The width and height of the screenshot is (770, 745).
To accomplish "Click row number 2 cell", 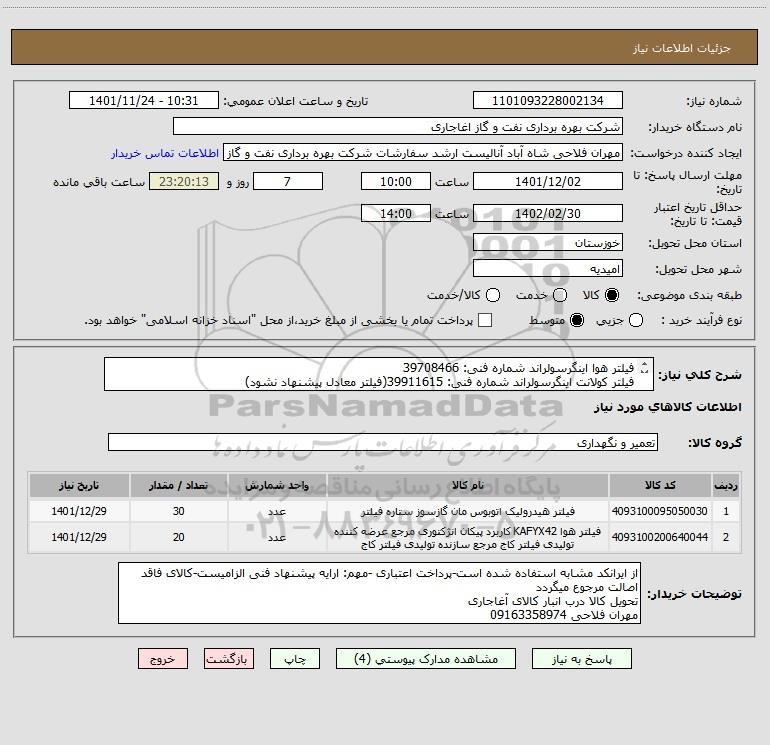I will point(726,537).
